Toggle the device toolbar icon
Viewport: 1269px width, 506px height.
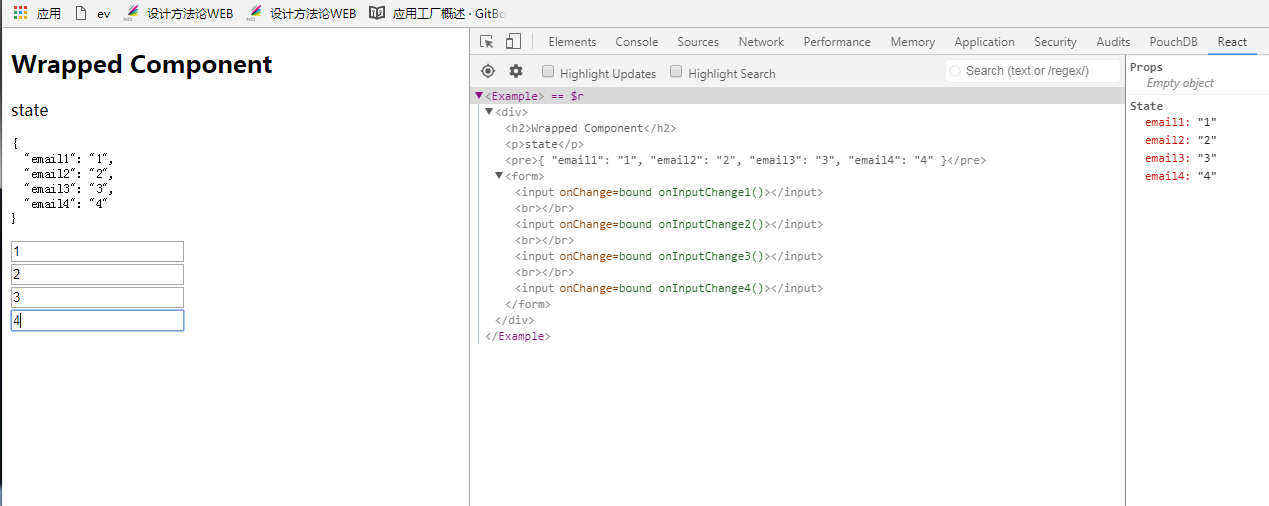click(513, 41)
